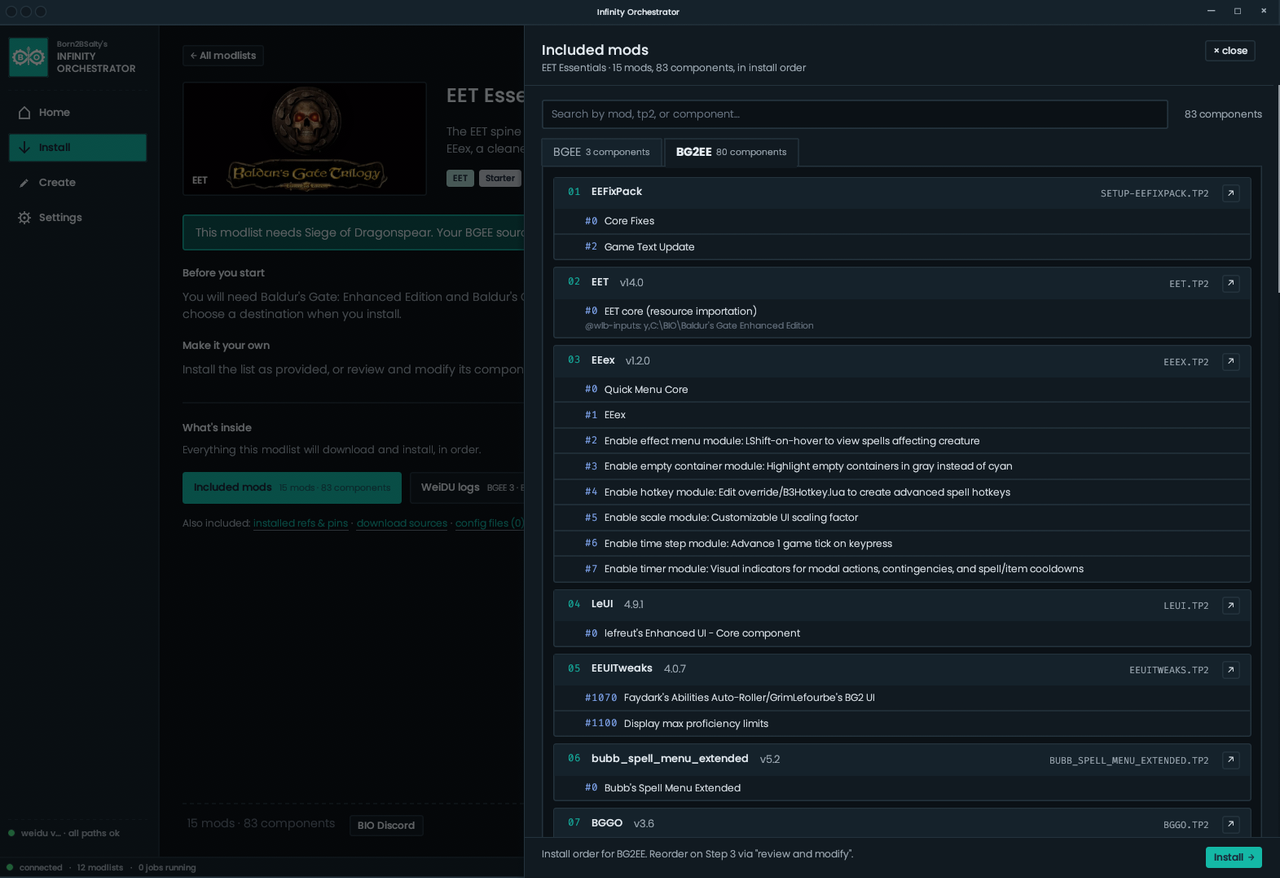1280x878 pixels.
Task: Click the LeUI 4.9.1 mod header
Action: click(902, 605)
